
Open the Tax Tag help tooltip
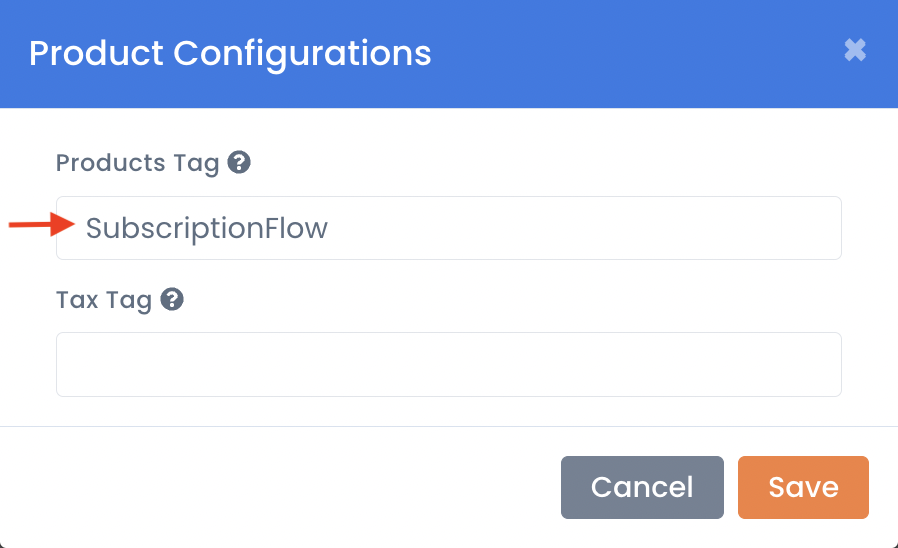[x=172, y=299]
